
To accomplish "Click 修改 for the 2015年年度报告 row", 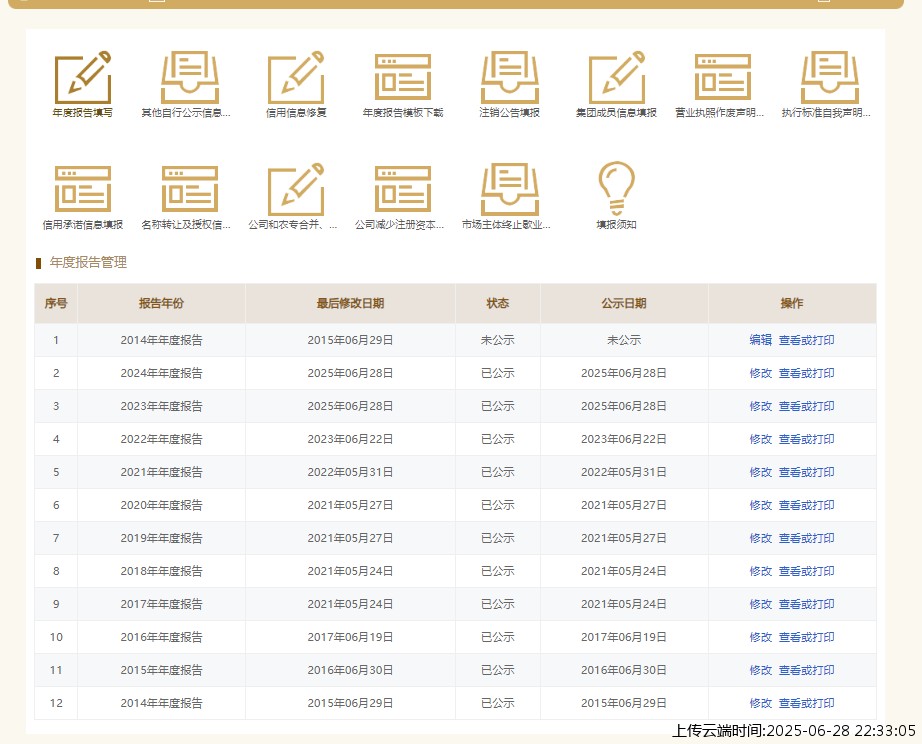I will 760,669.
